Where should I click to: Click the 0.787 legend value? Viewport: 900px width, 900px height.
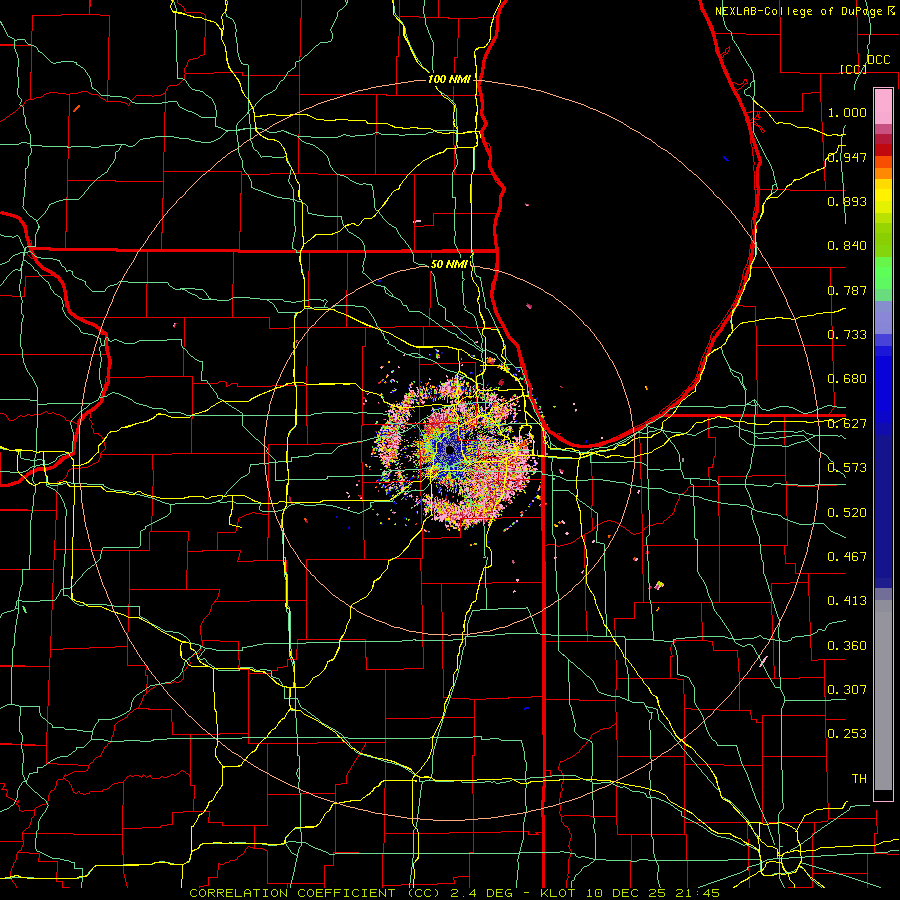(847, 290)
